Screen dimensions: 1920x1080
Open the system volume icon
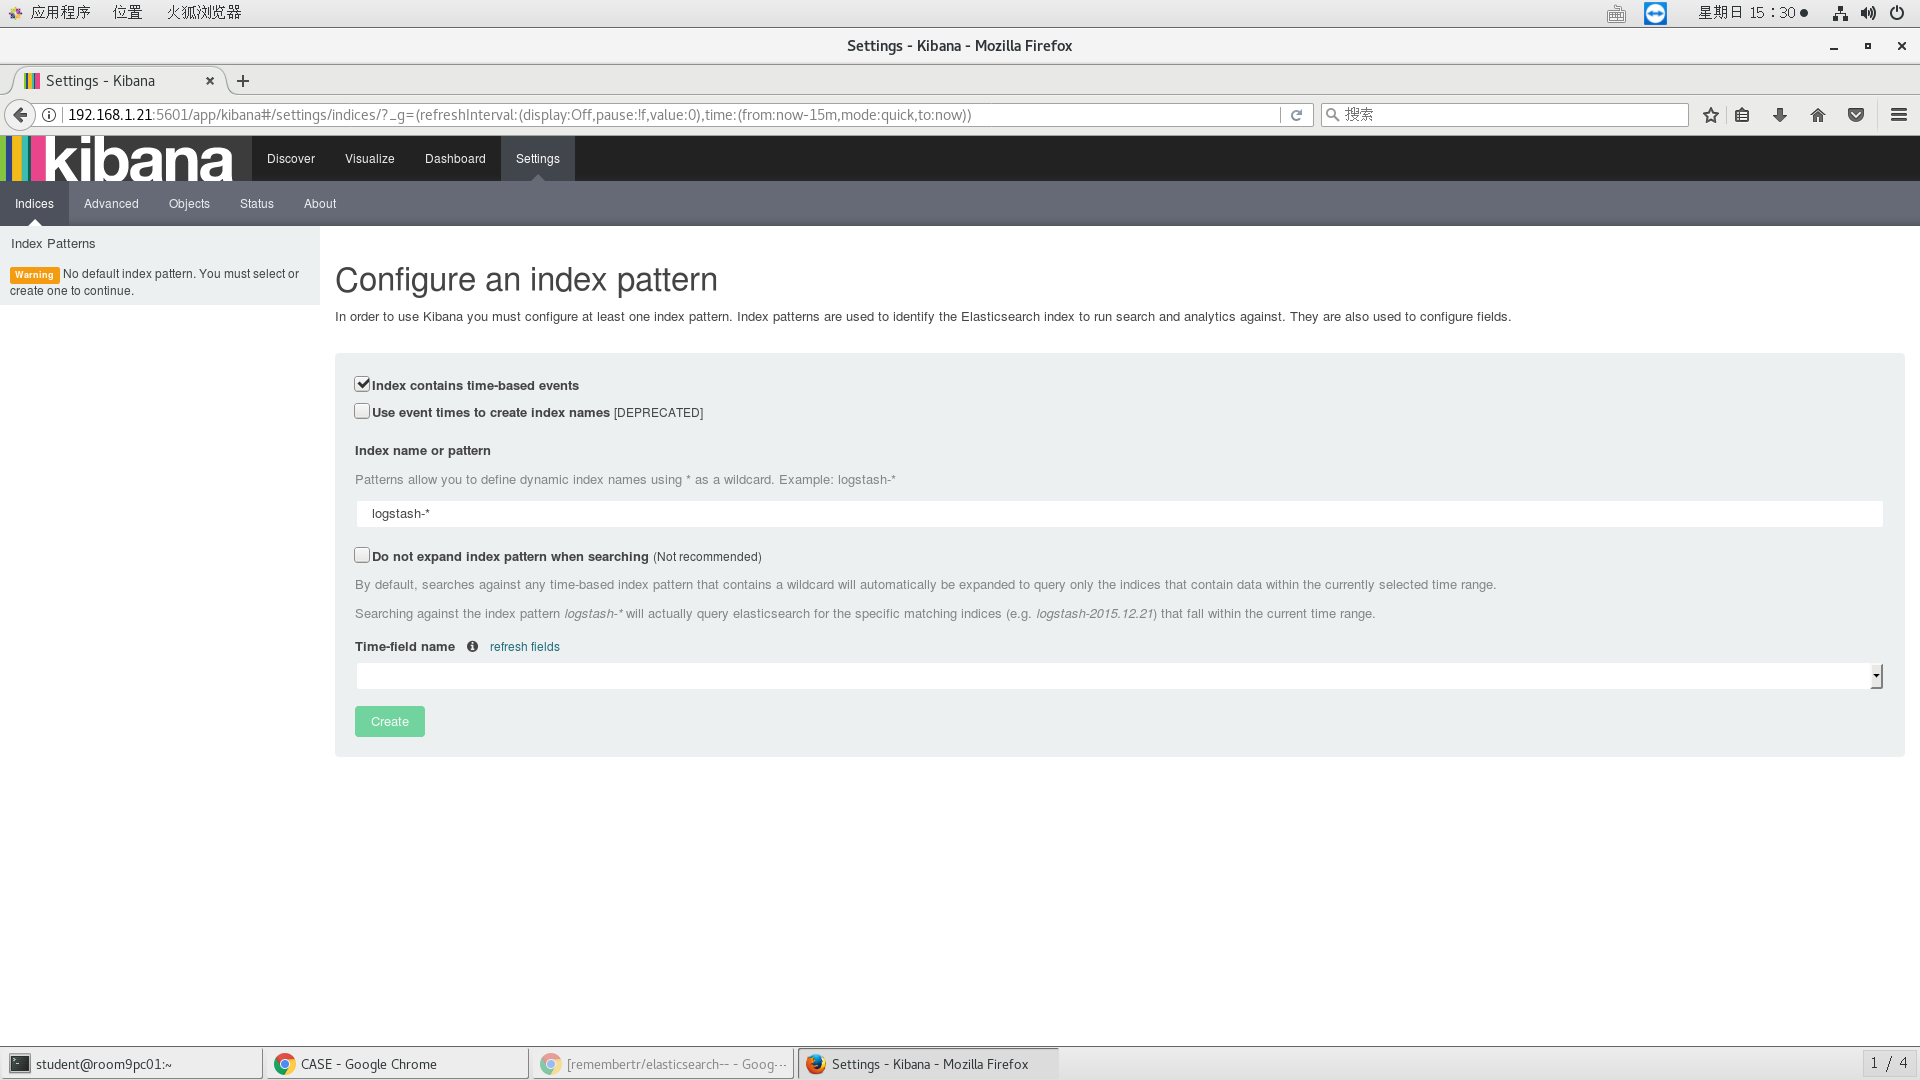[x=1868, y=13]
